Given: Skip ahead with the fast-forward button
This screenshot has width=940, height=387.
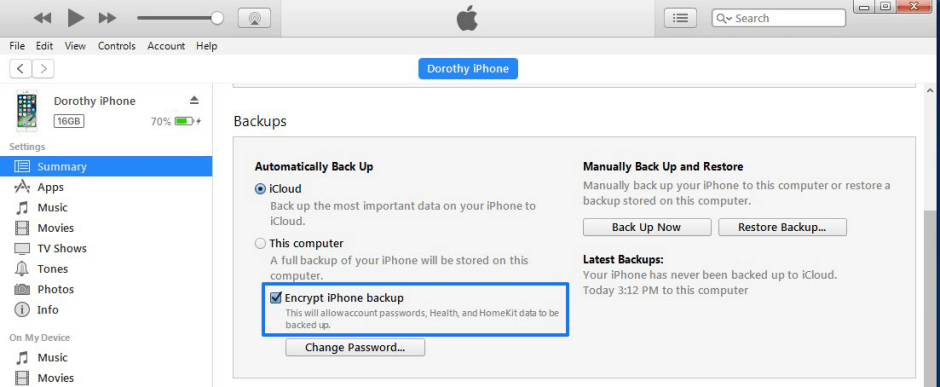Looking at the screenshot, I should click(107, 18).
